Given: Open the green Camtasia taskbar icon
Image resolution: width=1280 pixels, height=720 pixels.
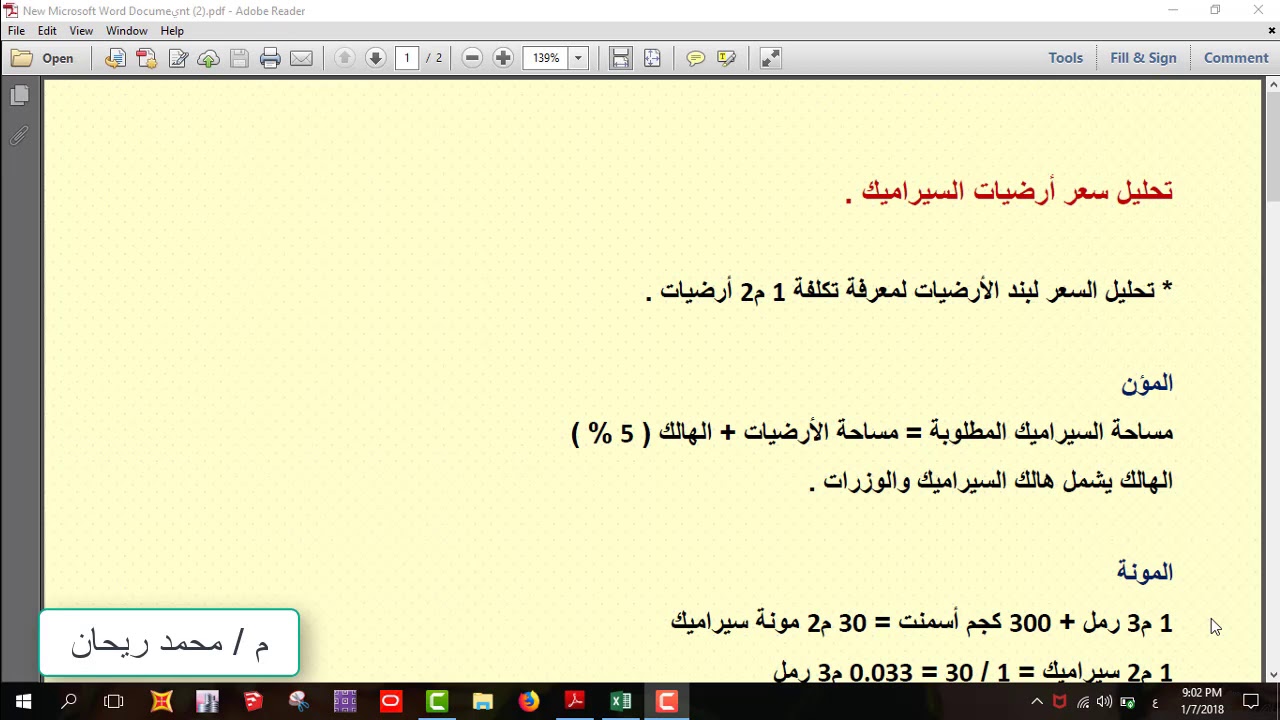Looking at the screenshot, I should pyautogui.click(x=437, y=701).
